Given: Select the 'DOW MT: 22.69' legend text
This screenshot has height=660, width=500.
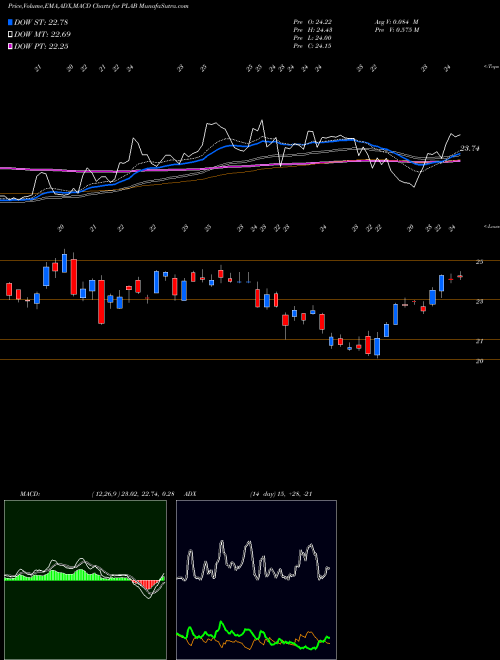Looking at the screenshot, I should 42,35.
